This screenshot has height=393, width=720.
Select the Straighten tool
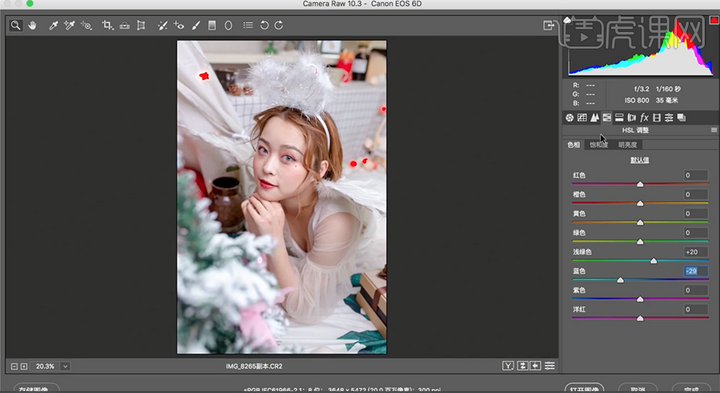point(124,26)
